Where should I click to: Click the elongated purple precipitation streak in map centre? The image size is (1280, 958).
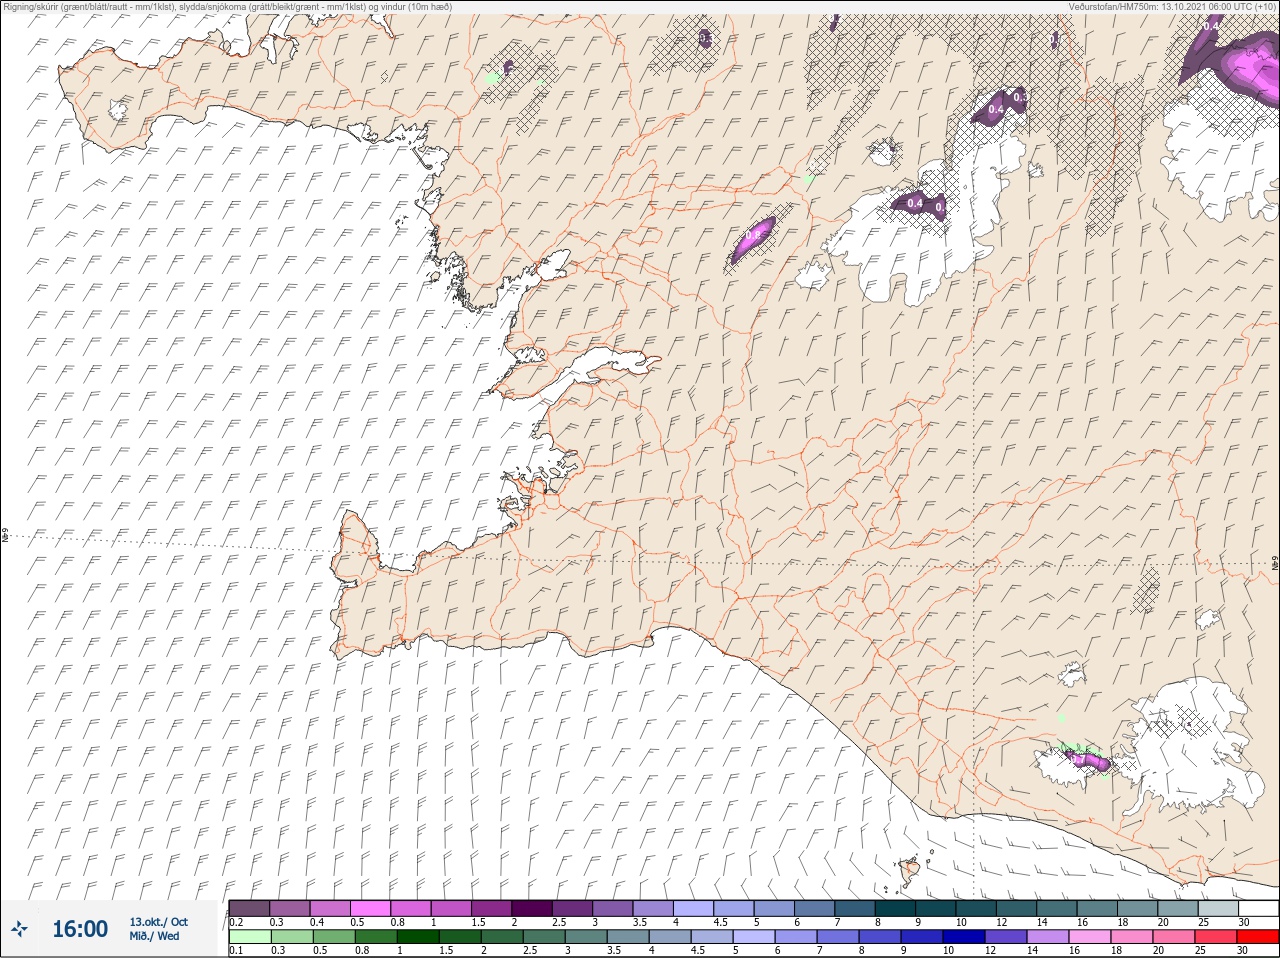753,239
